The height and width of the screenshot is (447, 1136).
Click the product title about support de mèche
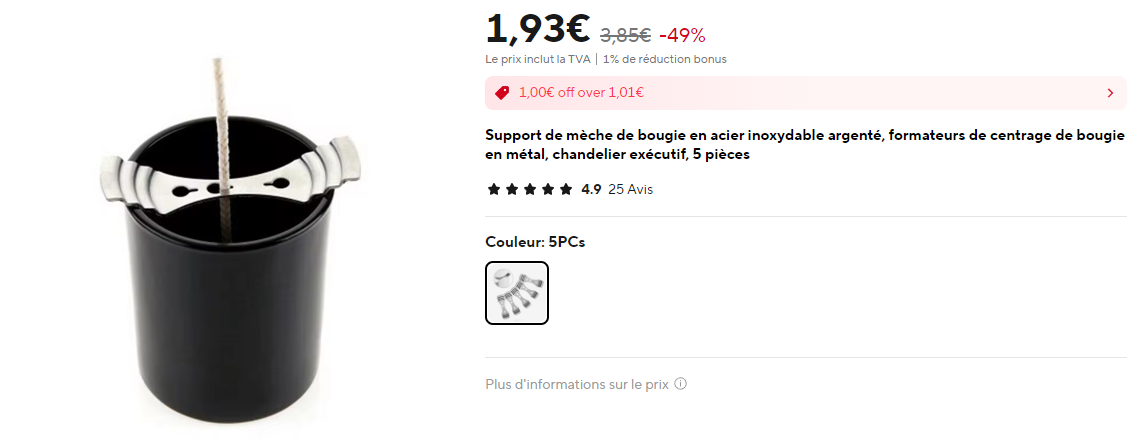click(805, 145)
